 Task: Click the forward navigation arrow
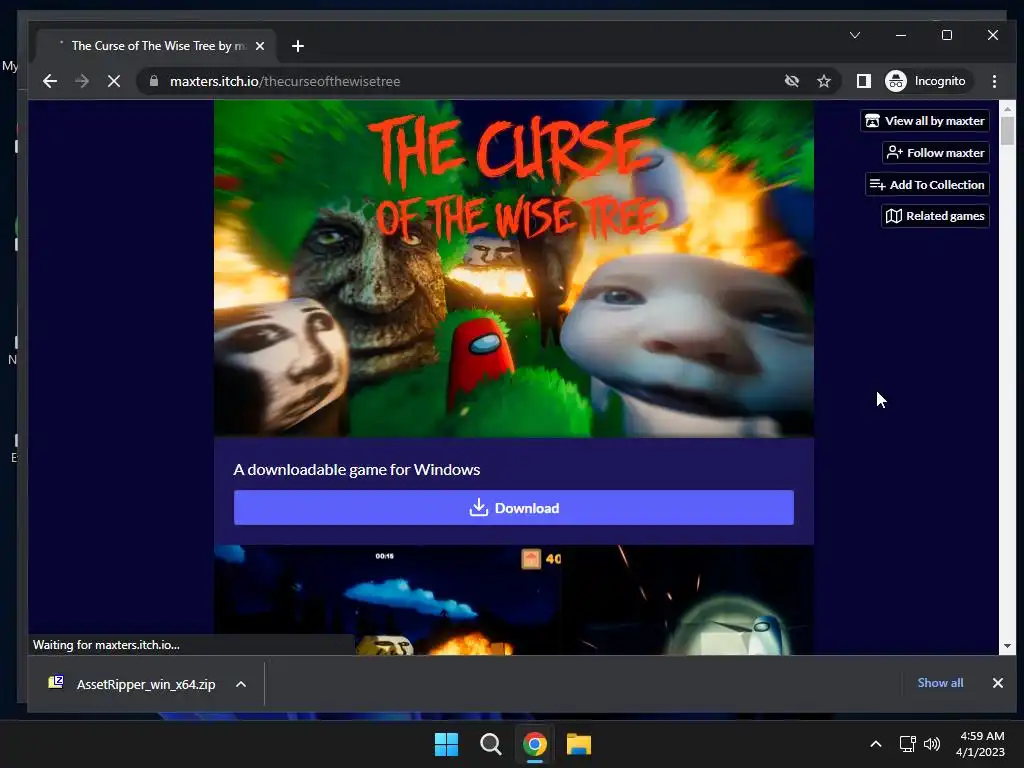point(82,81)
